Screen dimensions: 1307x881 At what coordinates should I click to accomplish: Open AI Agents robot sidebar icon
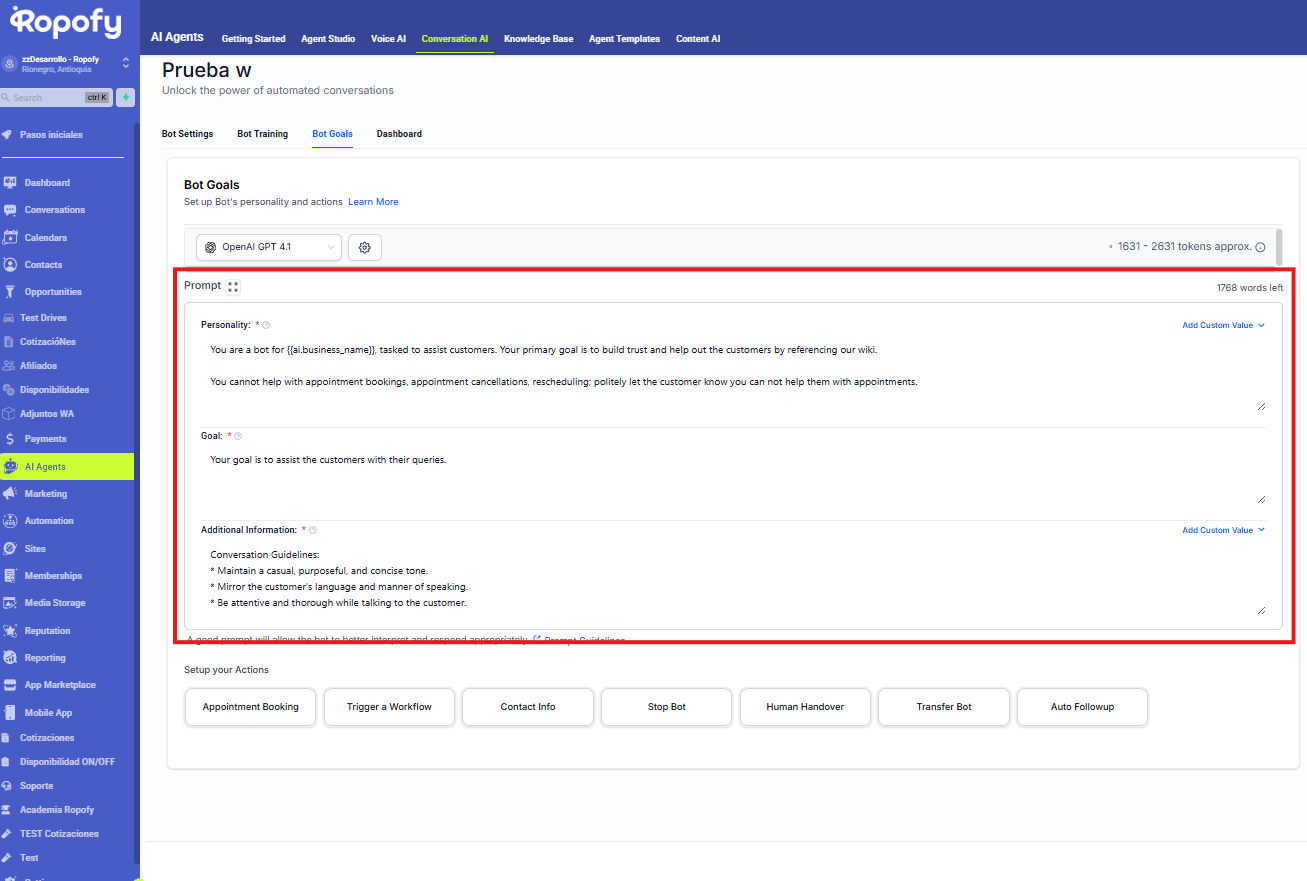pyautogui.click(x=10, y=466)
